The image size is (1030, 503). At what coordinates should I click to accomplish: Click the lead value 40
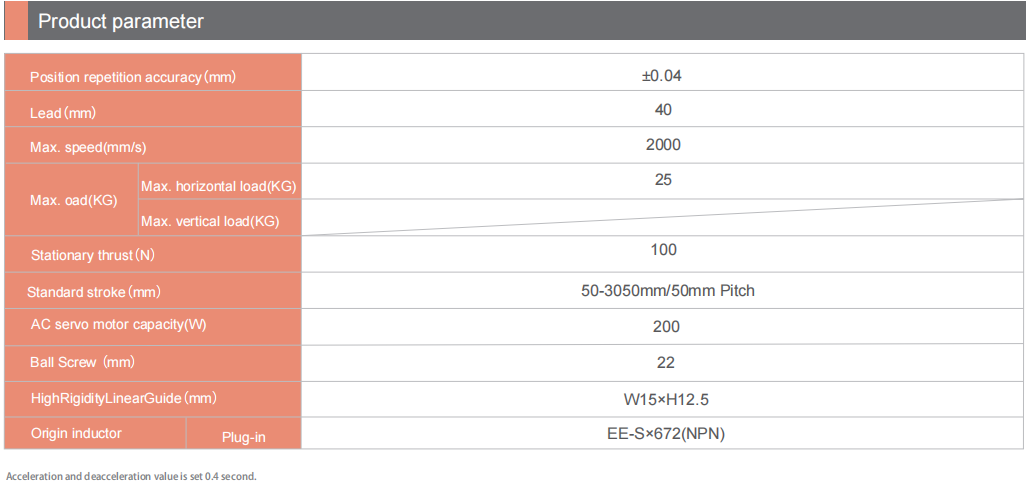[663, 109]
